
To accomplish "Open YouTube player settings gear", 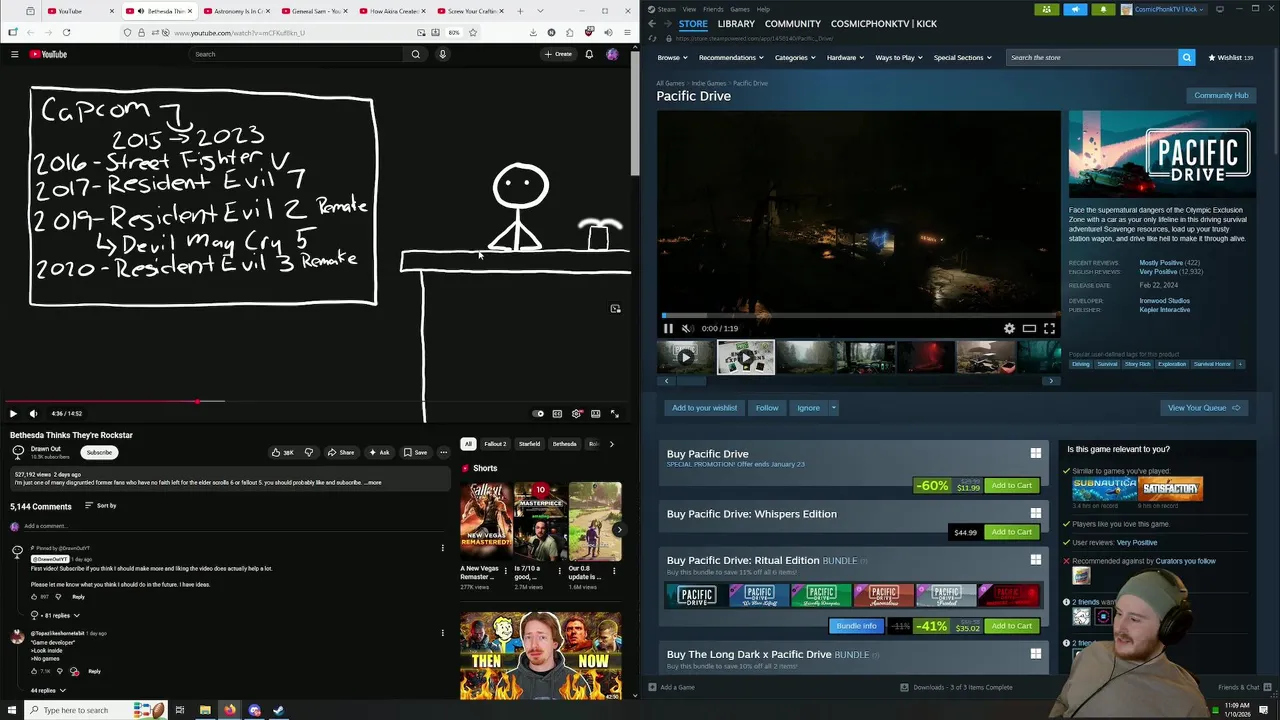I will [576, 413].
